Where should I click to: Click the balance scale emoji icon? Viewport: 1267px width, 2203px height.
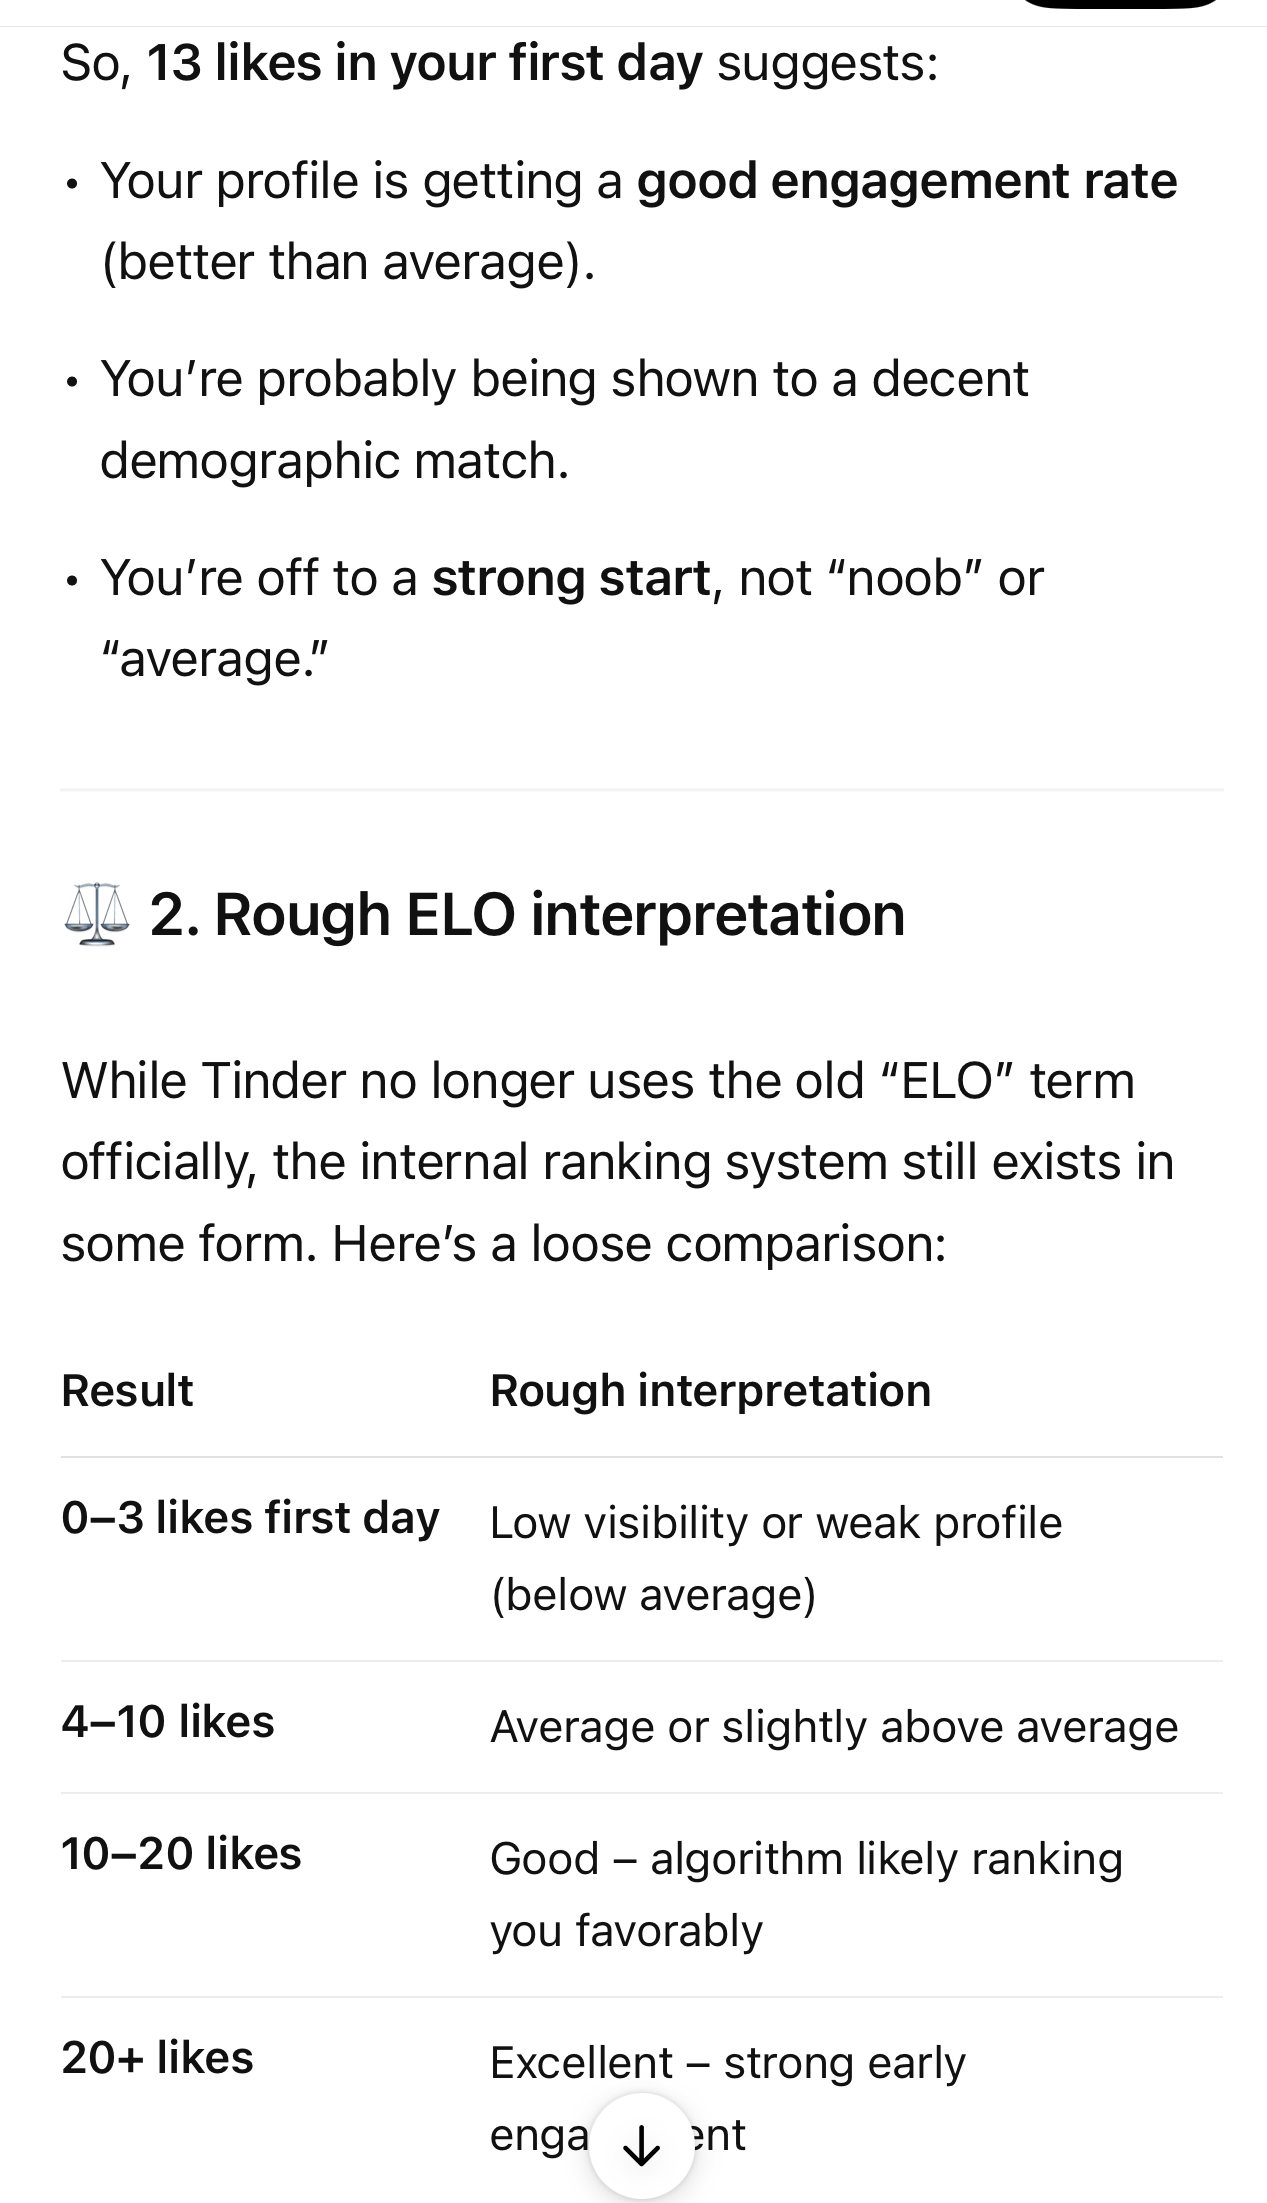click(x=97, y=914)
